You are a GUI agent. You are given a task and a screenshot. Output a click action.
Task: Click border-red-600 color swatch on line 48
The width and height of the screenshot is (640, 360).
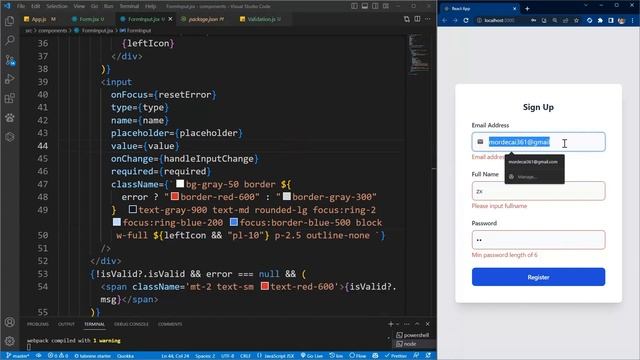click(x=175, y=197)
